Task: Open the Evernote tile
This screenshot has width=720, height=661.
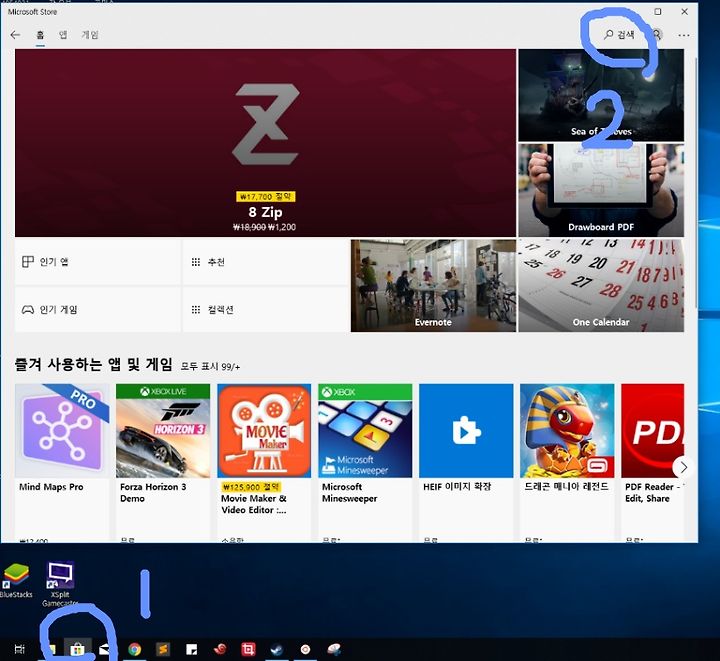Action: [x=433, y=285]
